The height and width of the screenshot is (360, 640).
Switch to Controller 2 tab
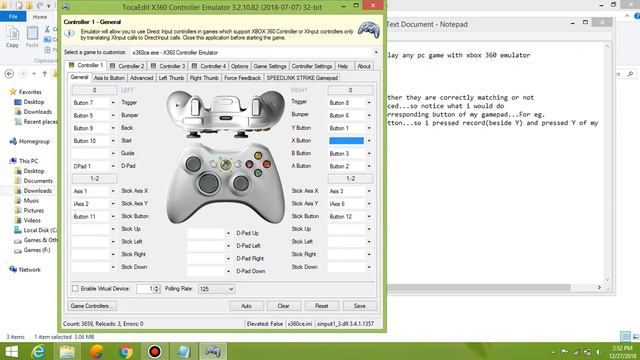pyautogui.click(x=127, y=66)
